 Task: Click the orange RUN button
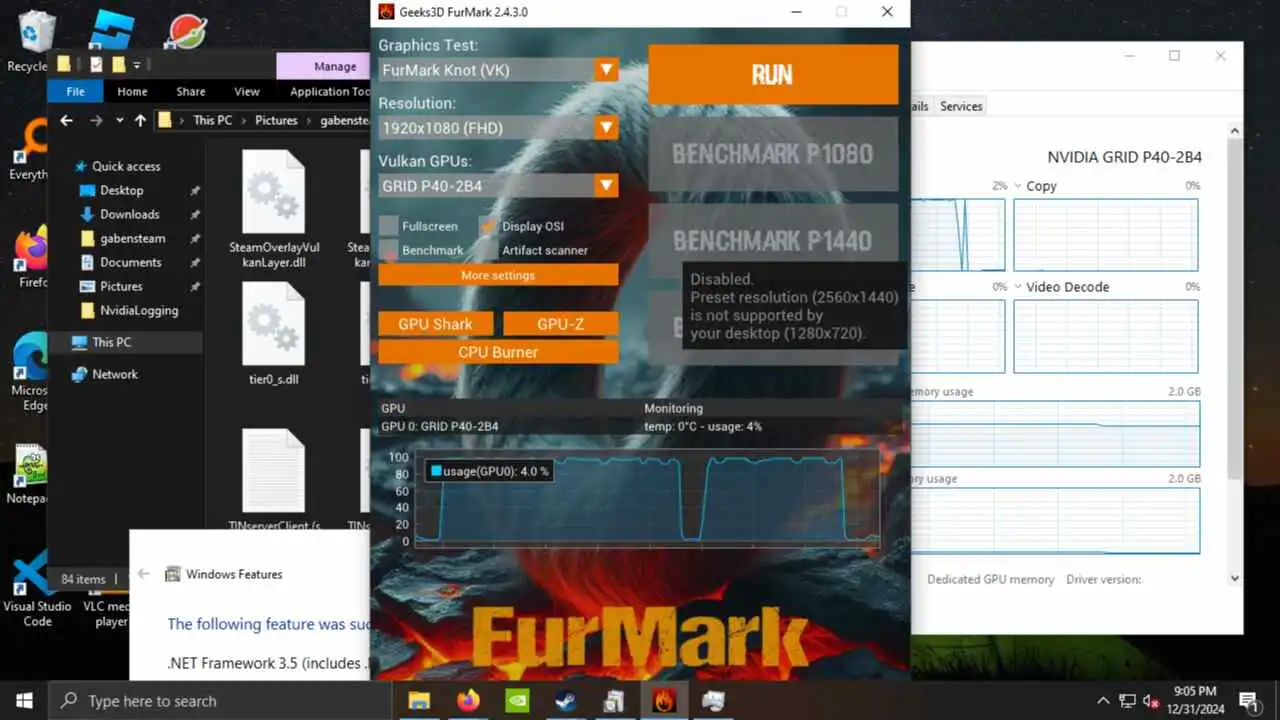tap(773, 75)
